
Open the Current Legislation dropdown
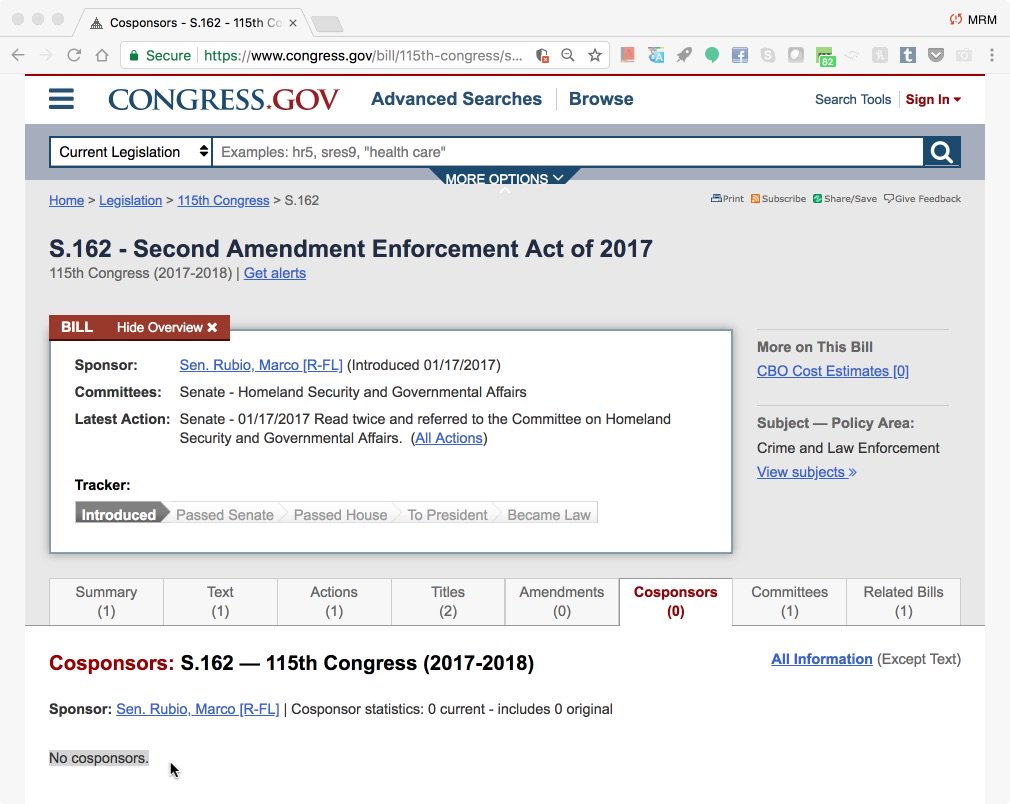click(131, 152)
